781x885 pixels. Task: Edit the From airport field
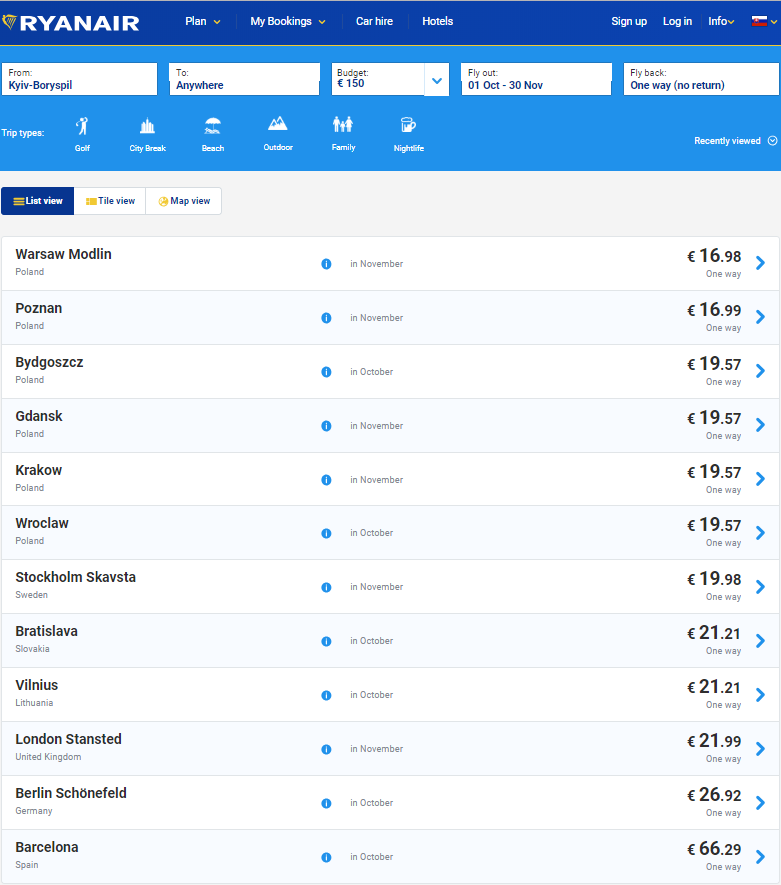pyautogui.click(x=79, y=79)
